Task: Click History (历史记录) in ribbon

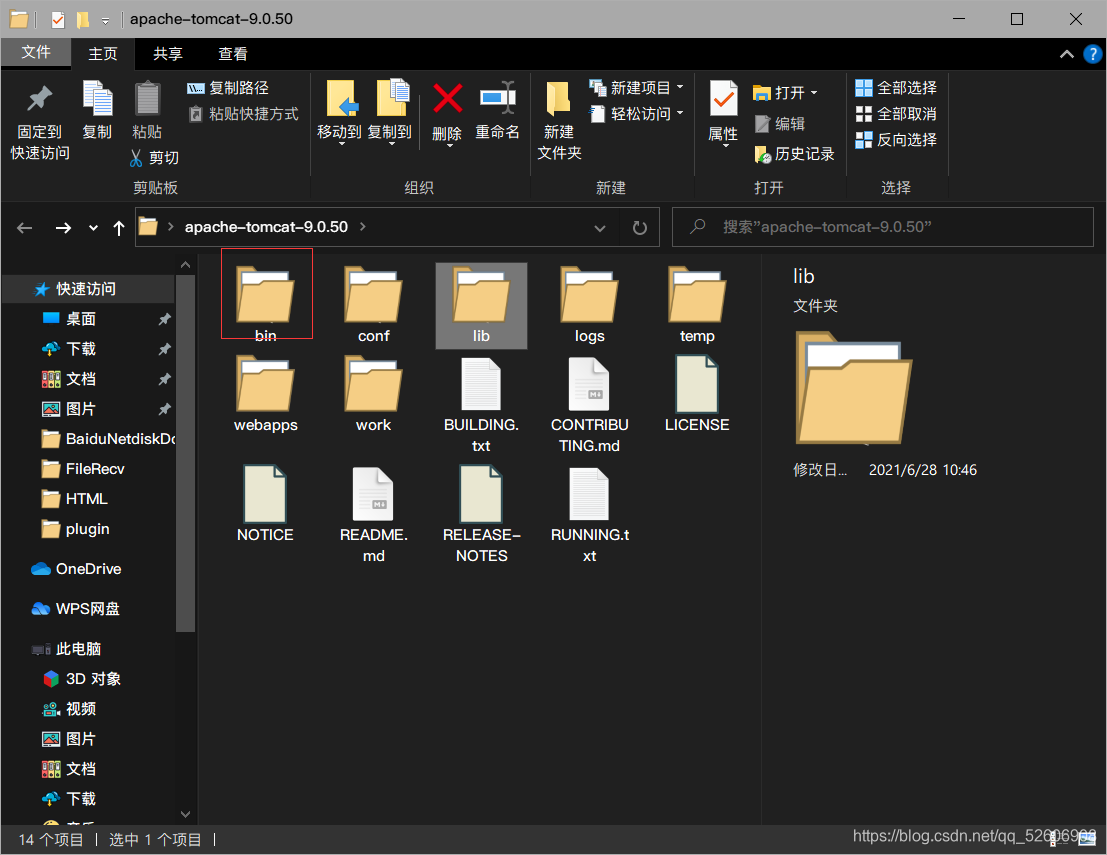Action: [x=794, y=154]
